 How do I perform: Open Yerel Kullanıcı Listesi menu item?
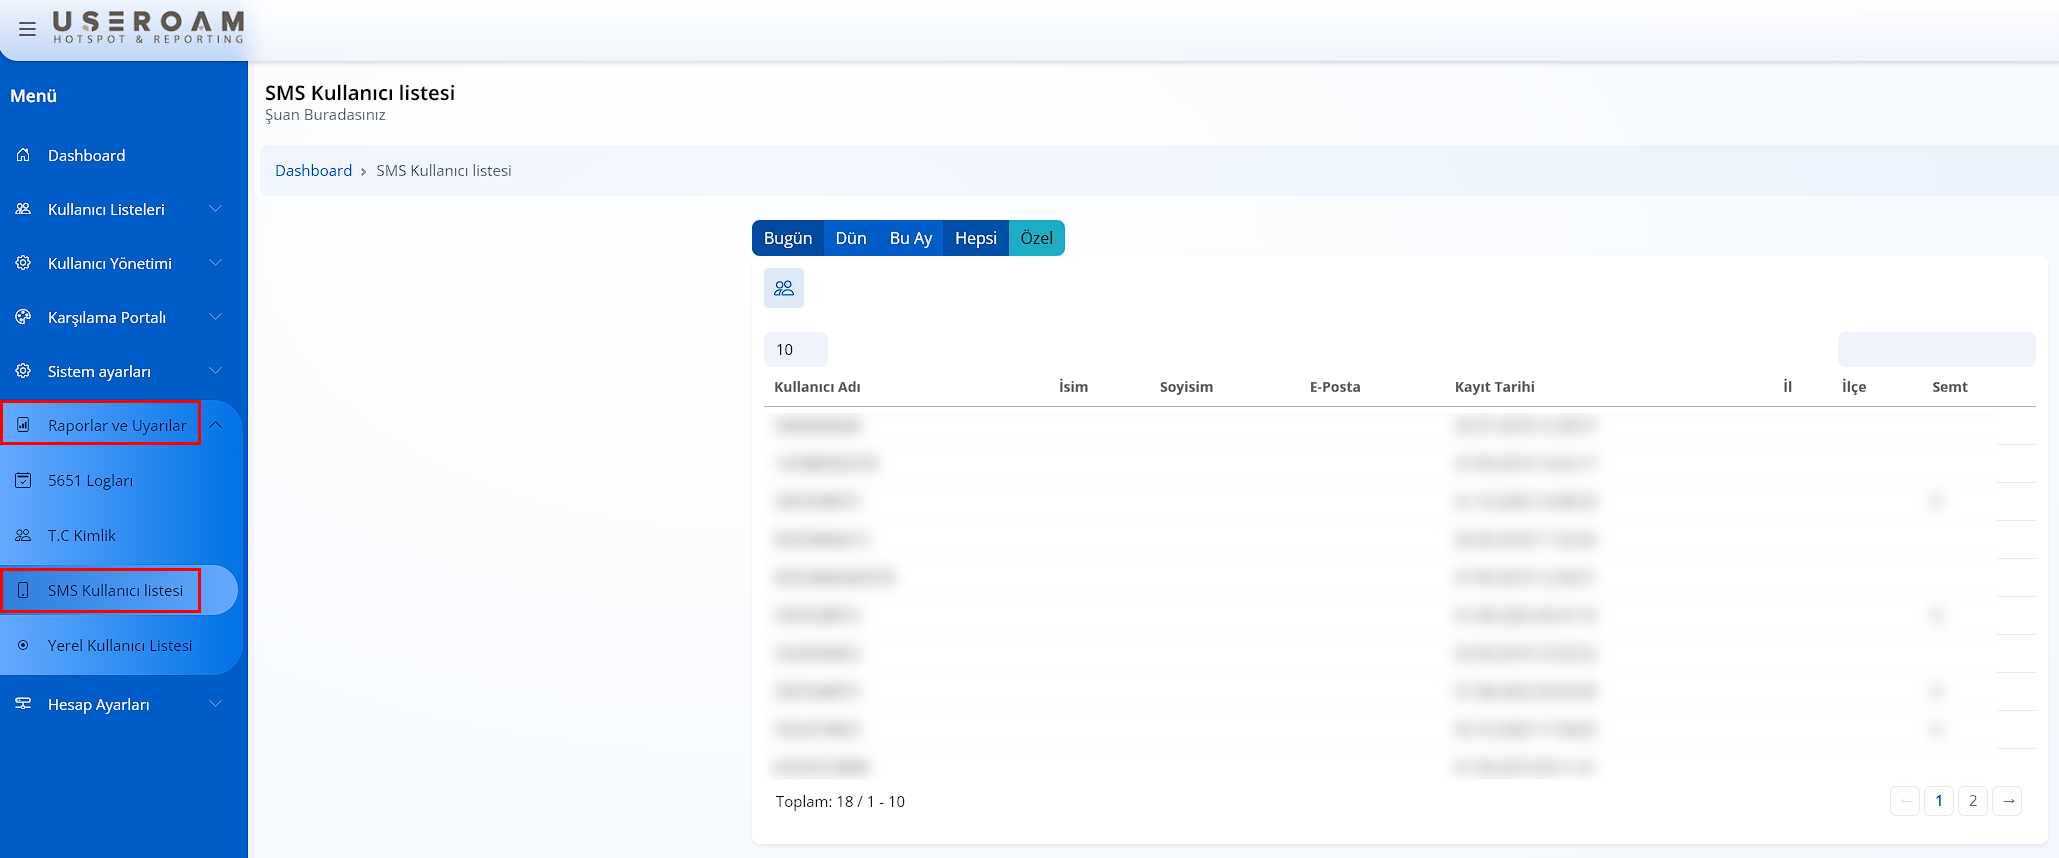coord(120,645)
